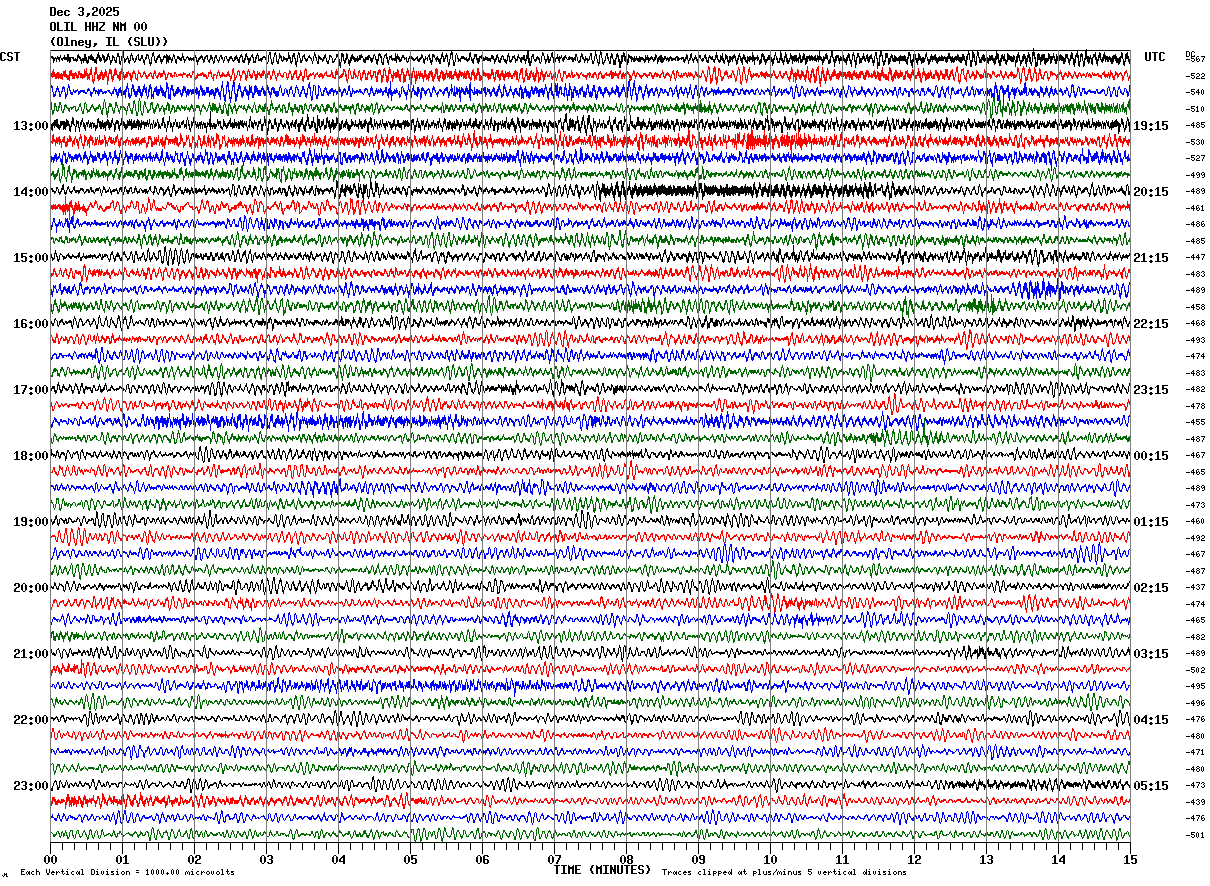Click the '01:15' UTC time label

coord(1151,522)
